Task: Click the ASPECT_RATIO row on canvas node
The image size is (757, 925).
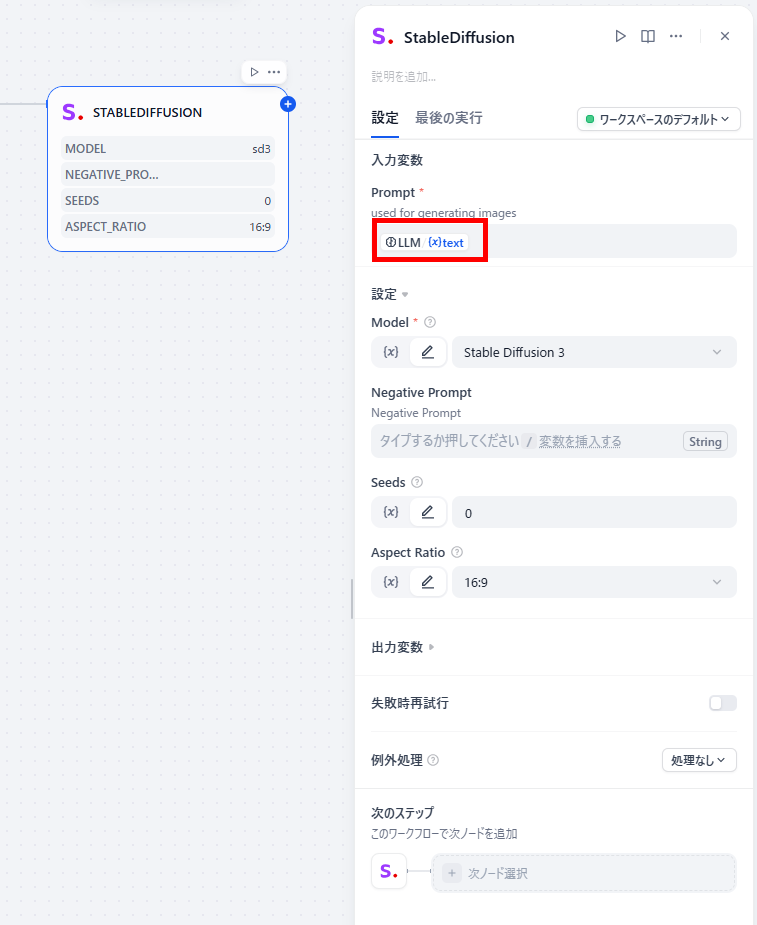Action: pyautogui.click(x=168, y=227)
